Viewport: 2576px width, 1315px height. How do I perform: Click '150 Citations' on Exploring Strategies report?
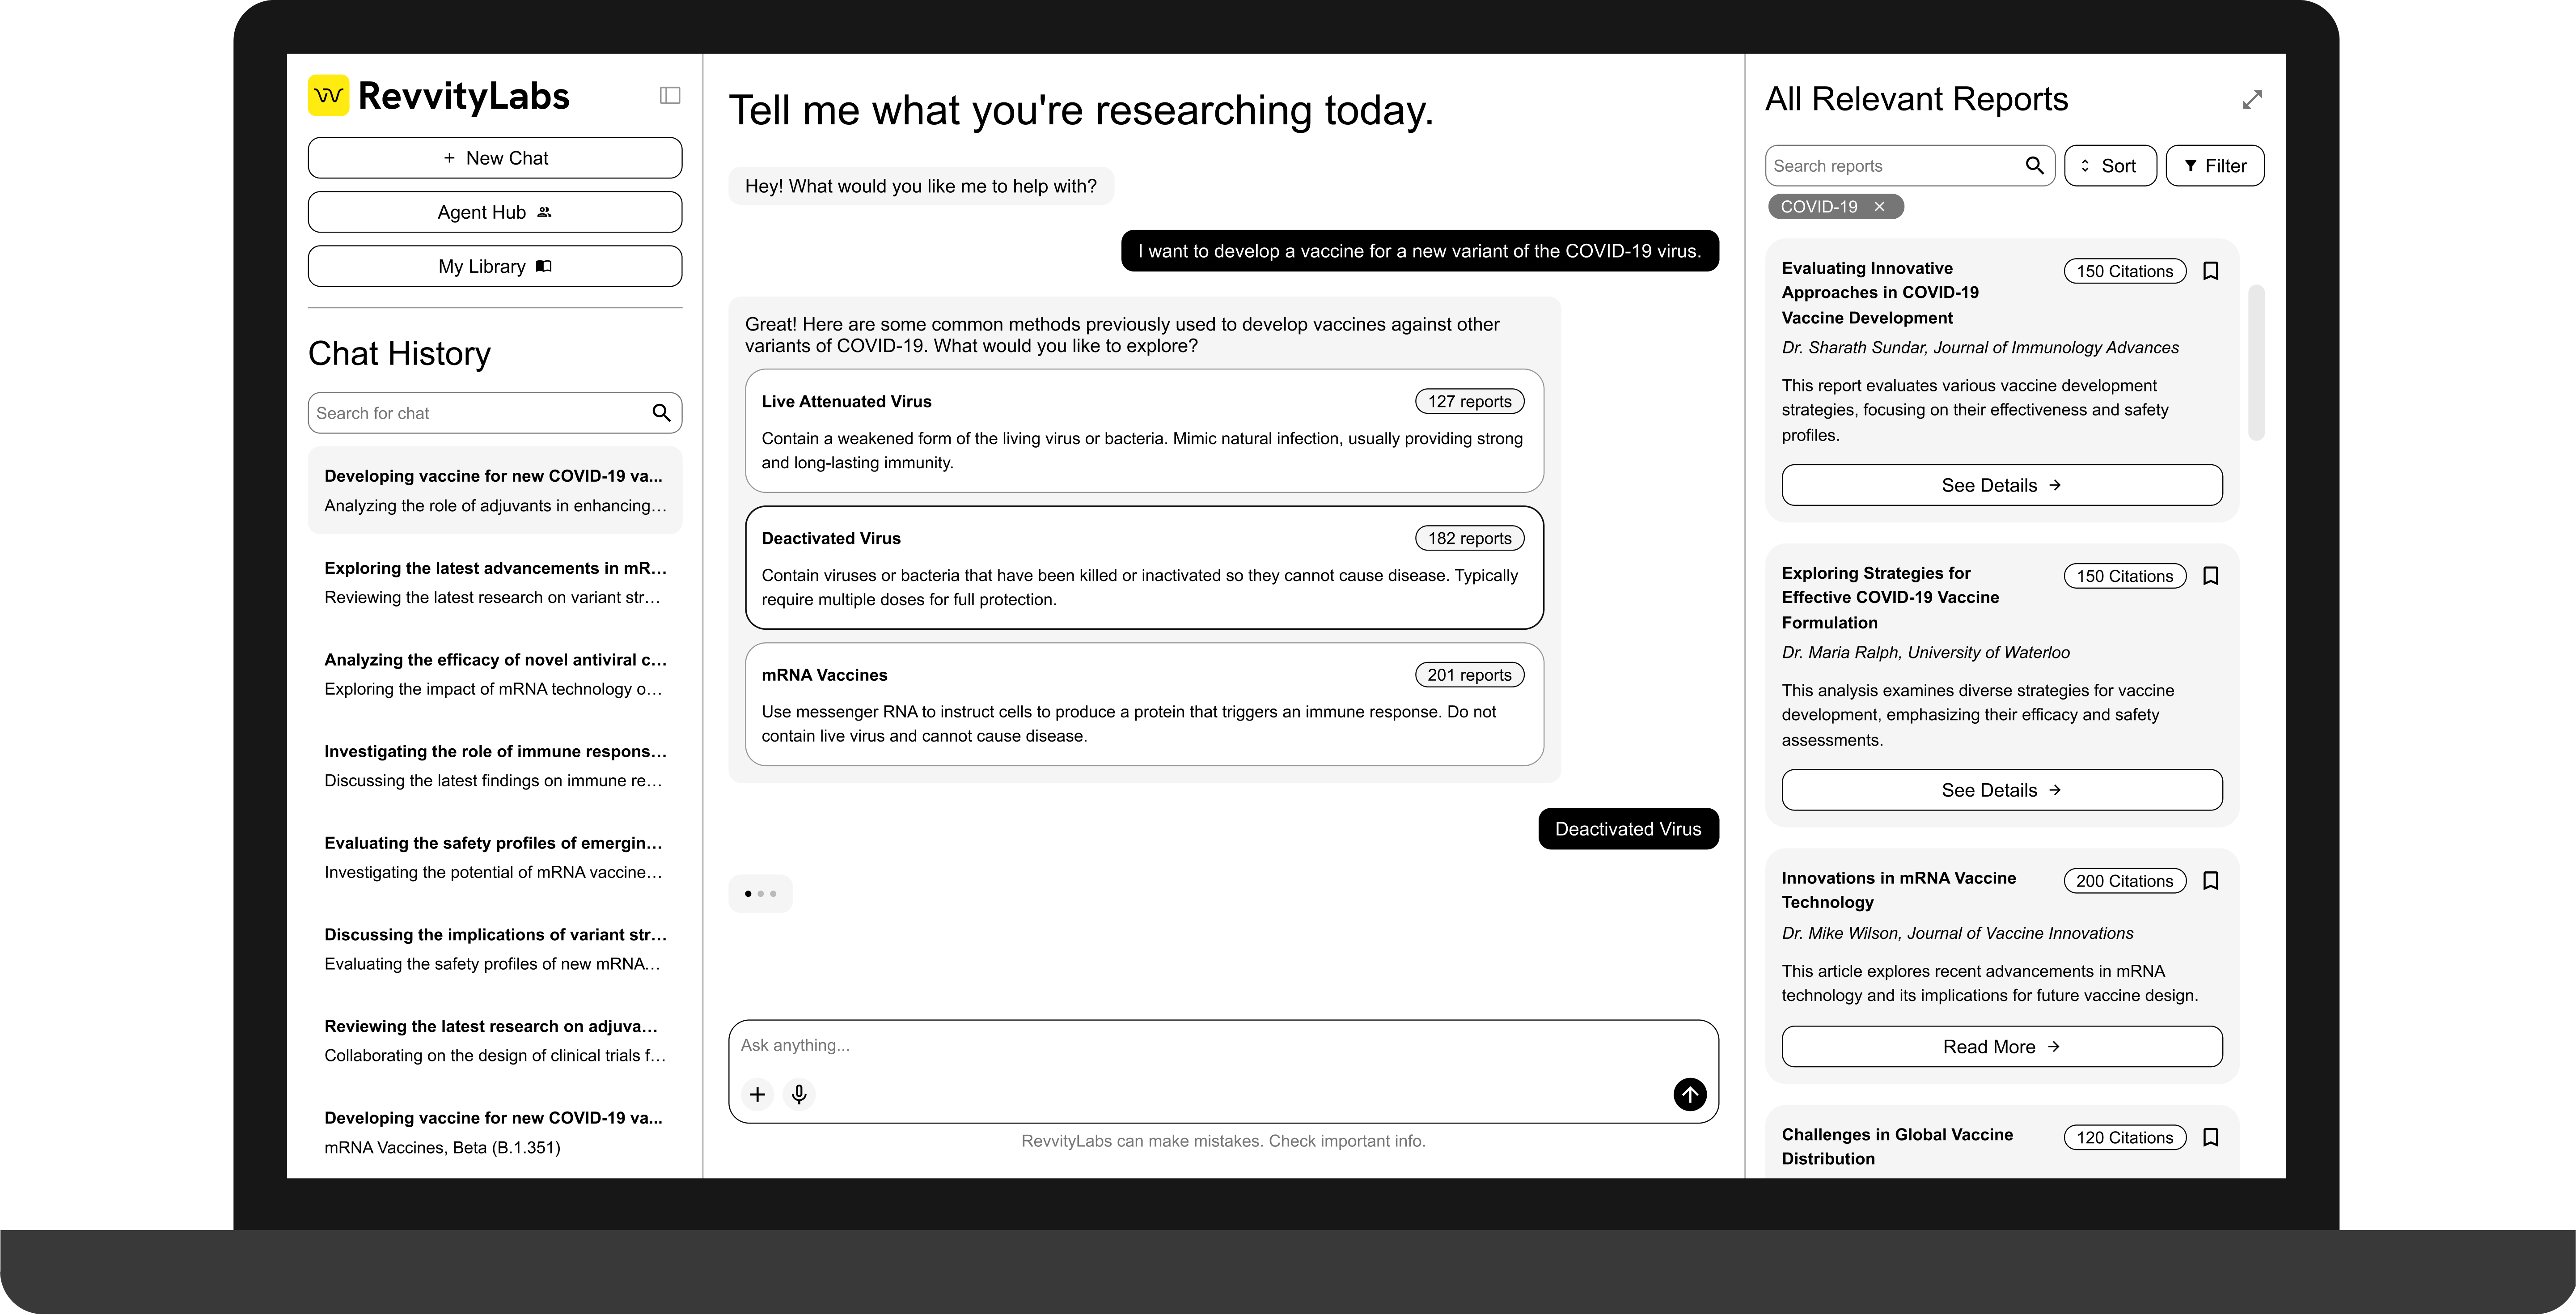point(2125,577)
